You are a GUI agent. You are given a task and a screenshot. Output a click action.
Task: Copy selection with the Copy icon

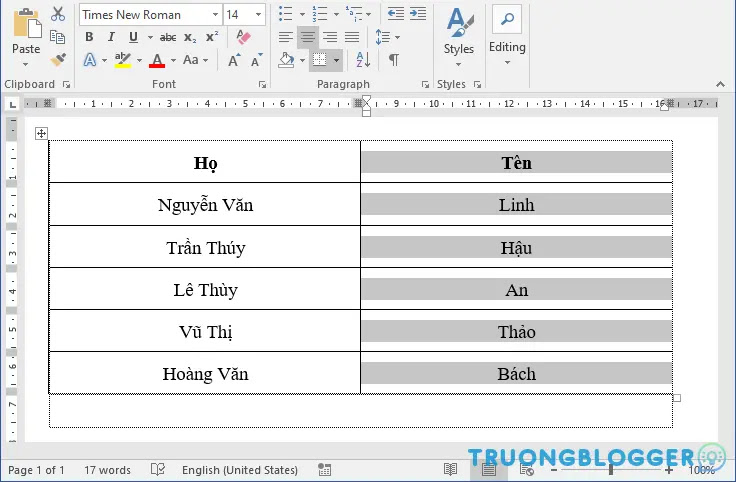58,37
